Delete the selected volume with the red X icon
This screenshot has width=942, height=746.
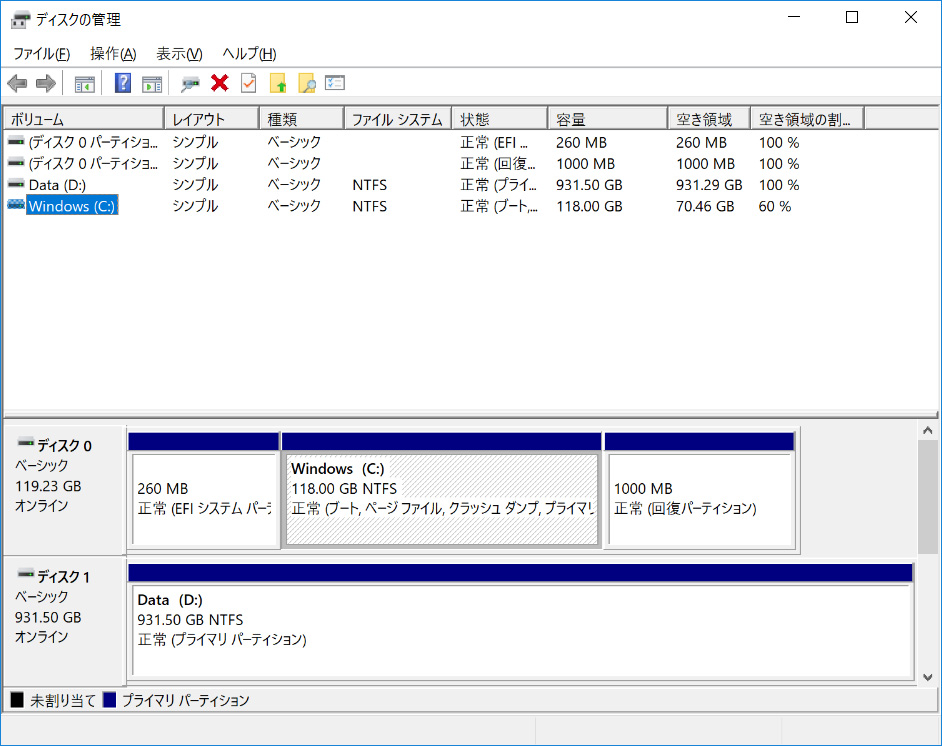pyautogui.click(x=218, y=83)
